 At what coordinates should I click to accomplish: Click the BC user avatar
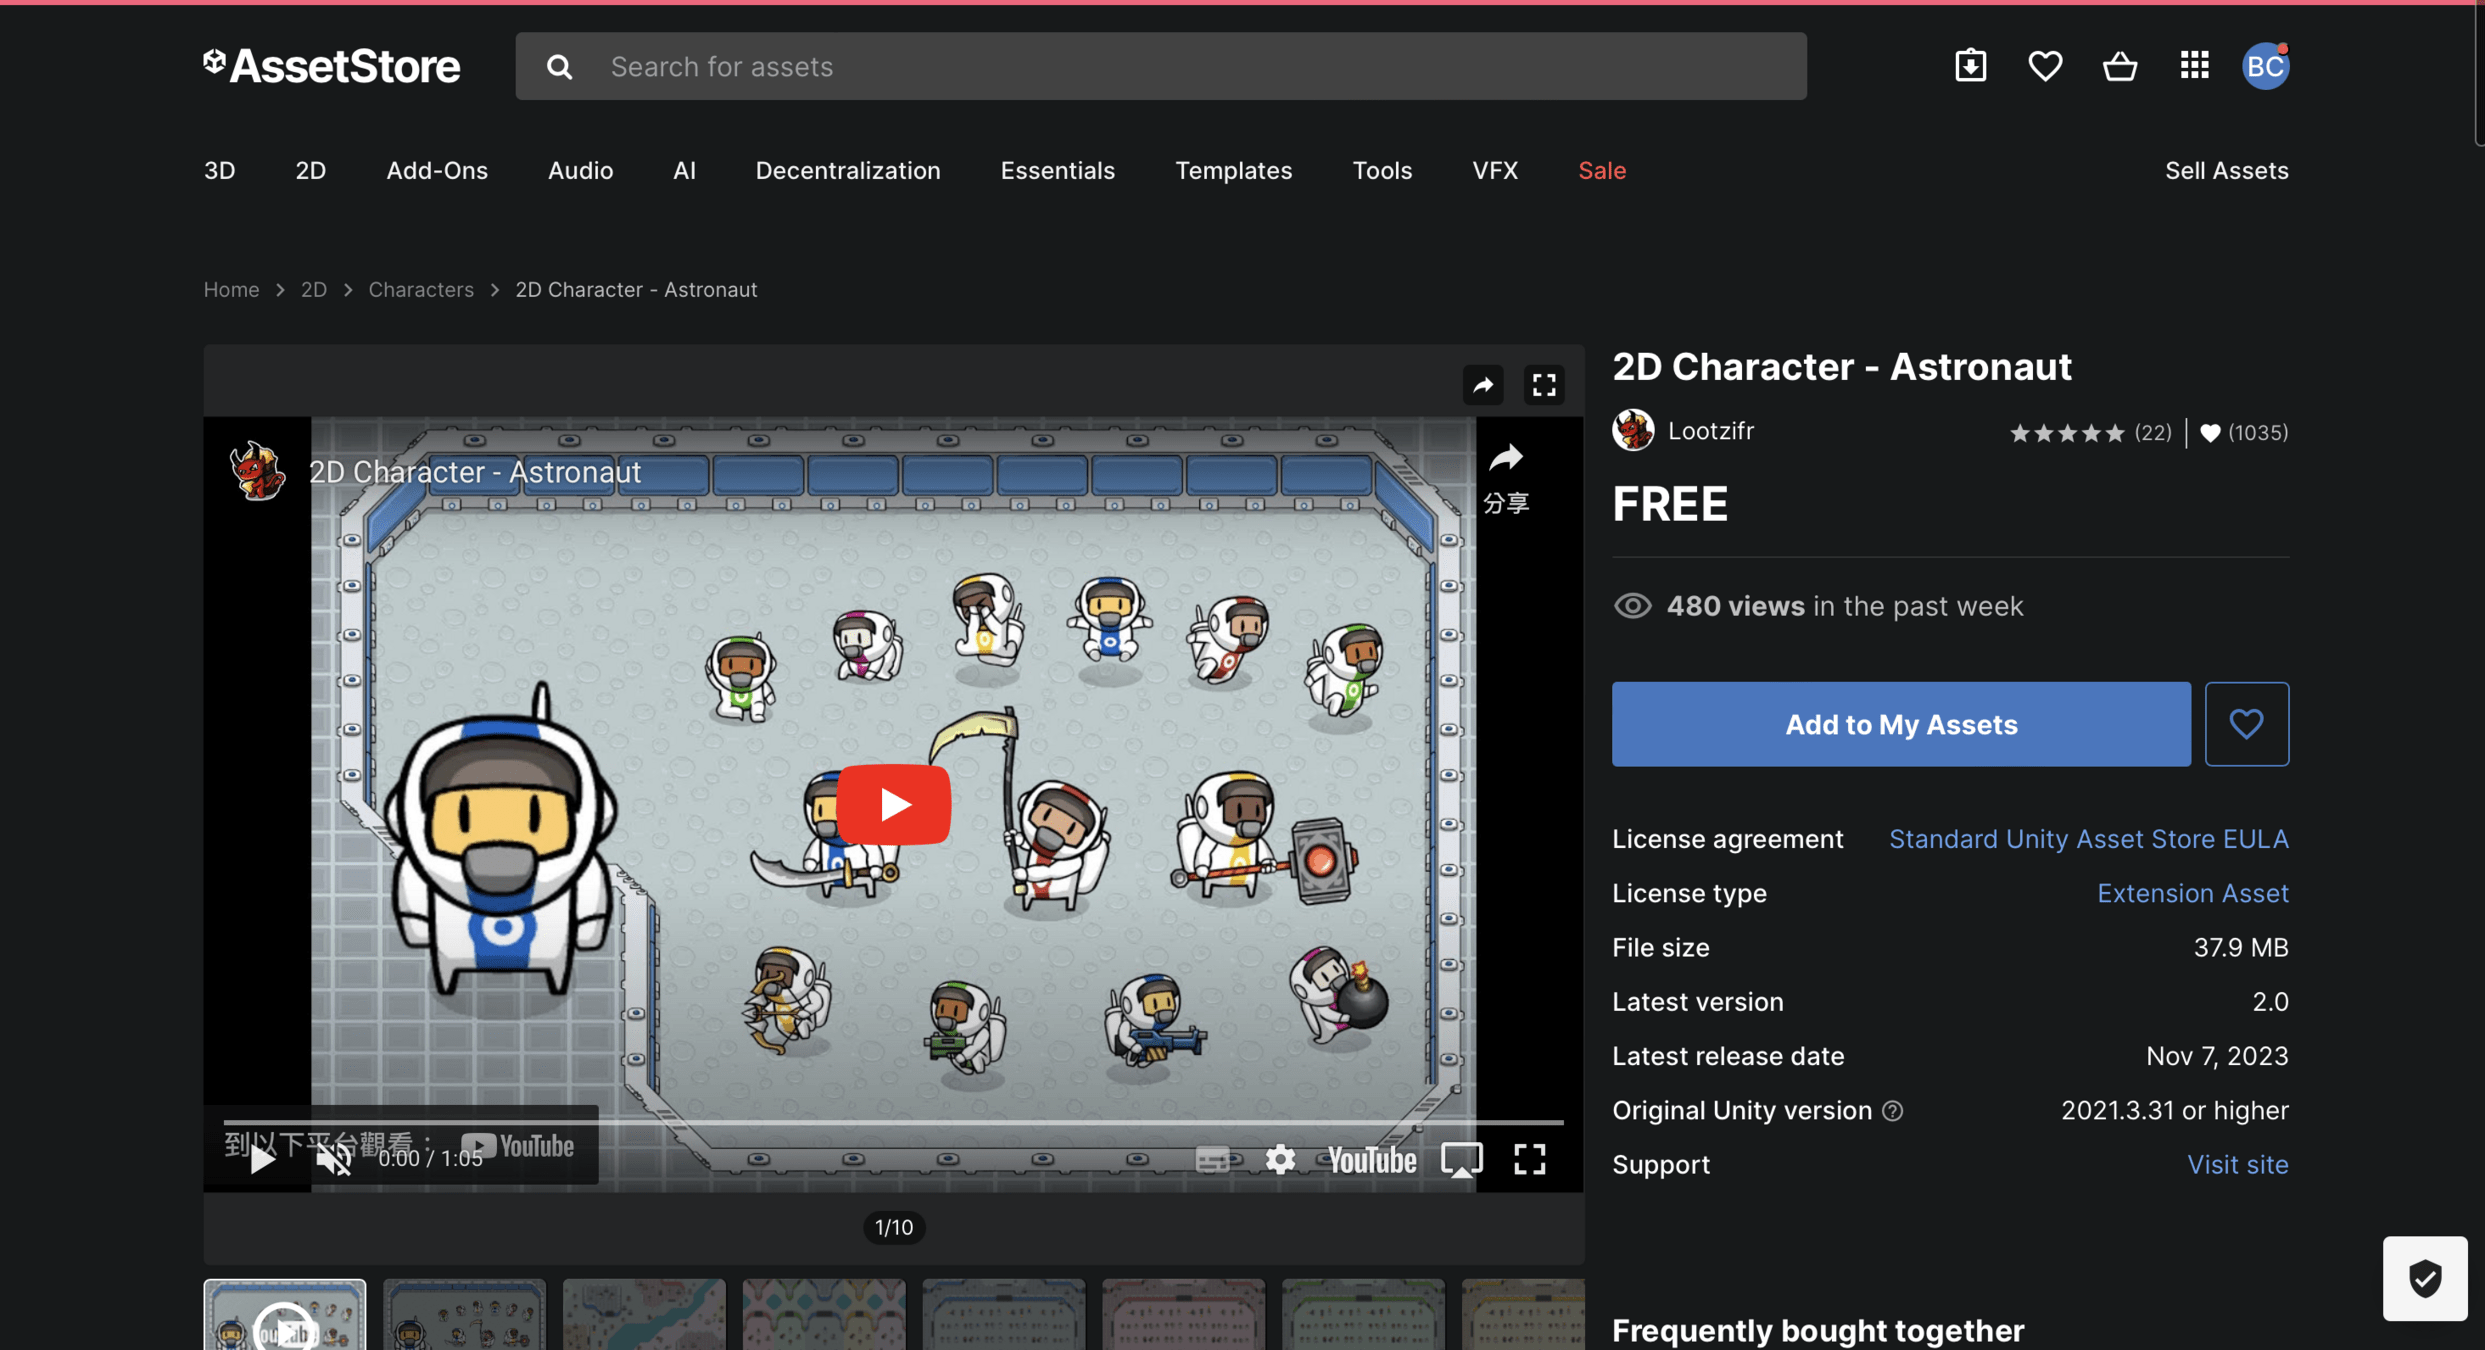2265,66
